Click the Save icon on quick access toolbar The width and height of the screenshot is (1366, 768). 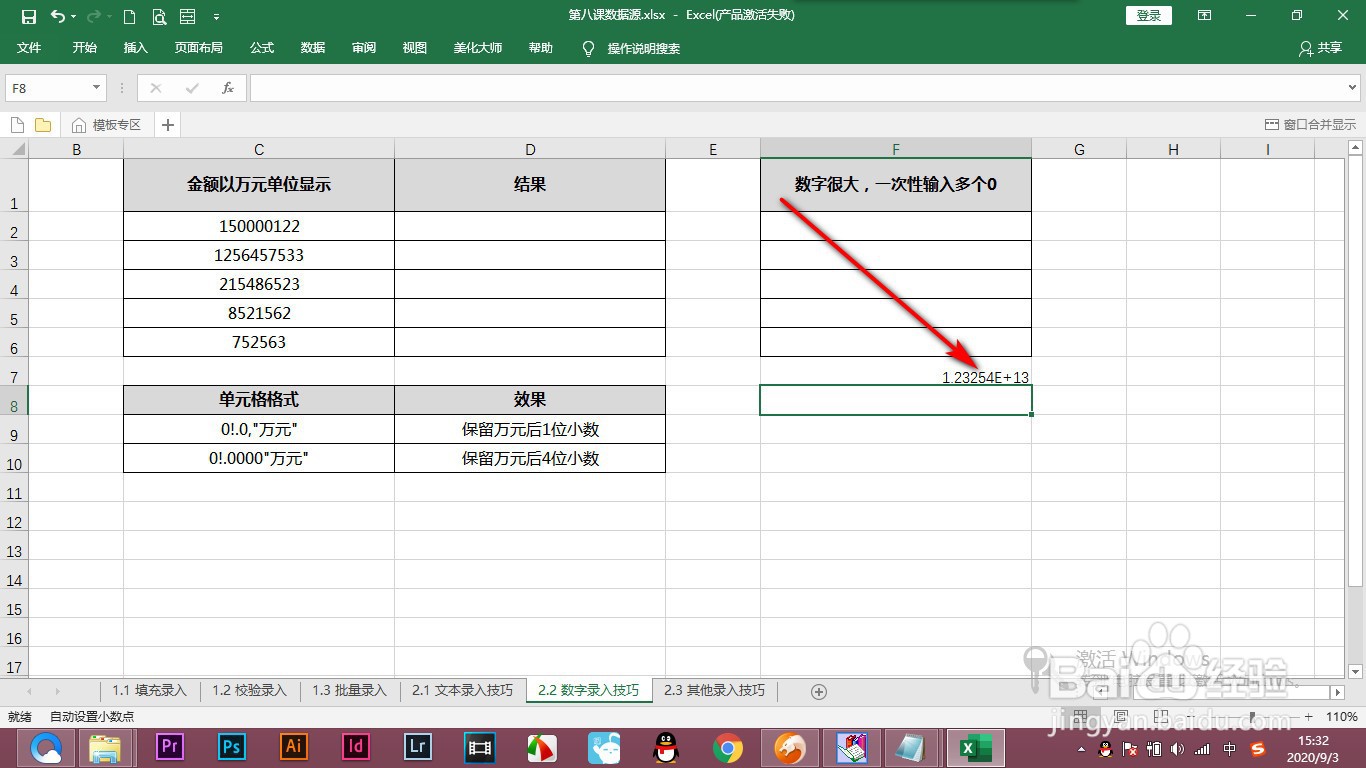coord(27,14)
